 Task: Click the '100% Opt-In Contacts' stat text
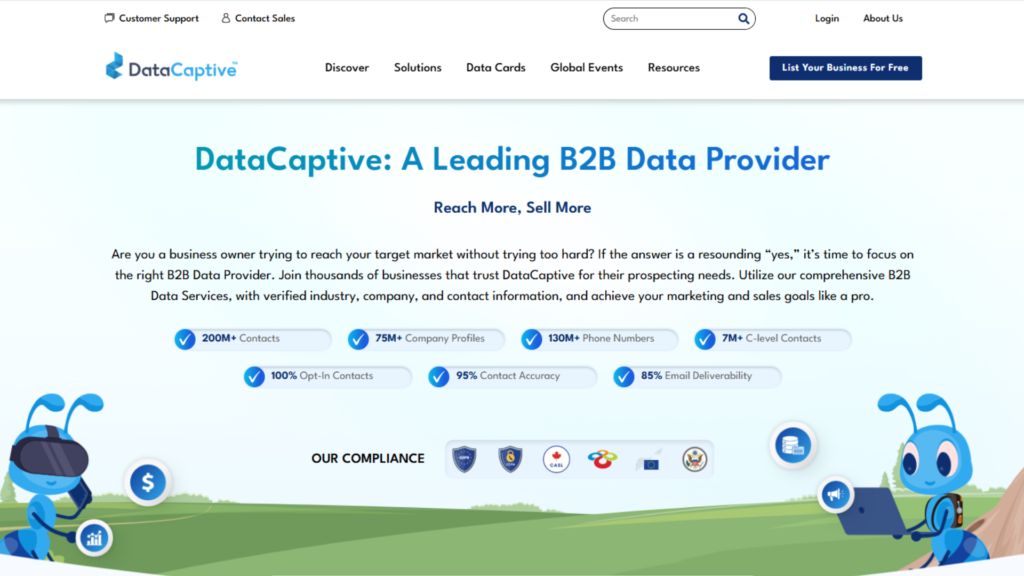pos(322,376)
